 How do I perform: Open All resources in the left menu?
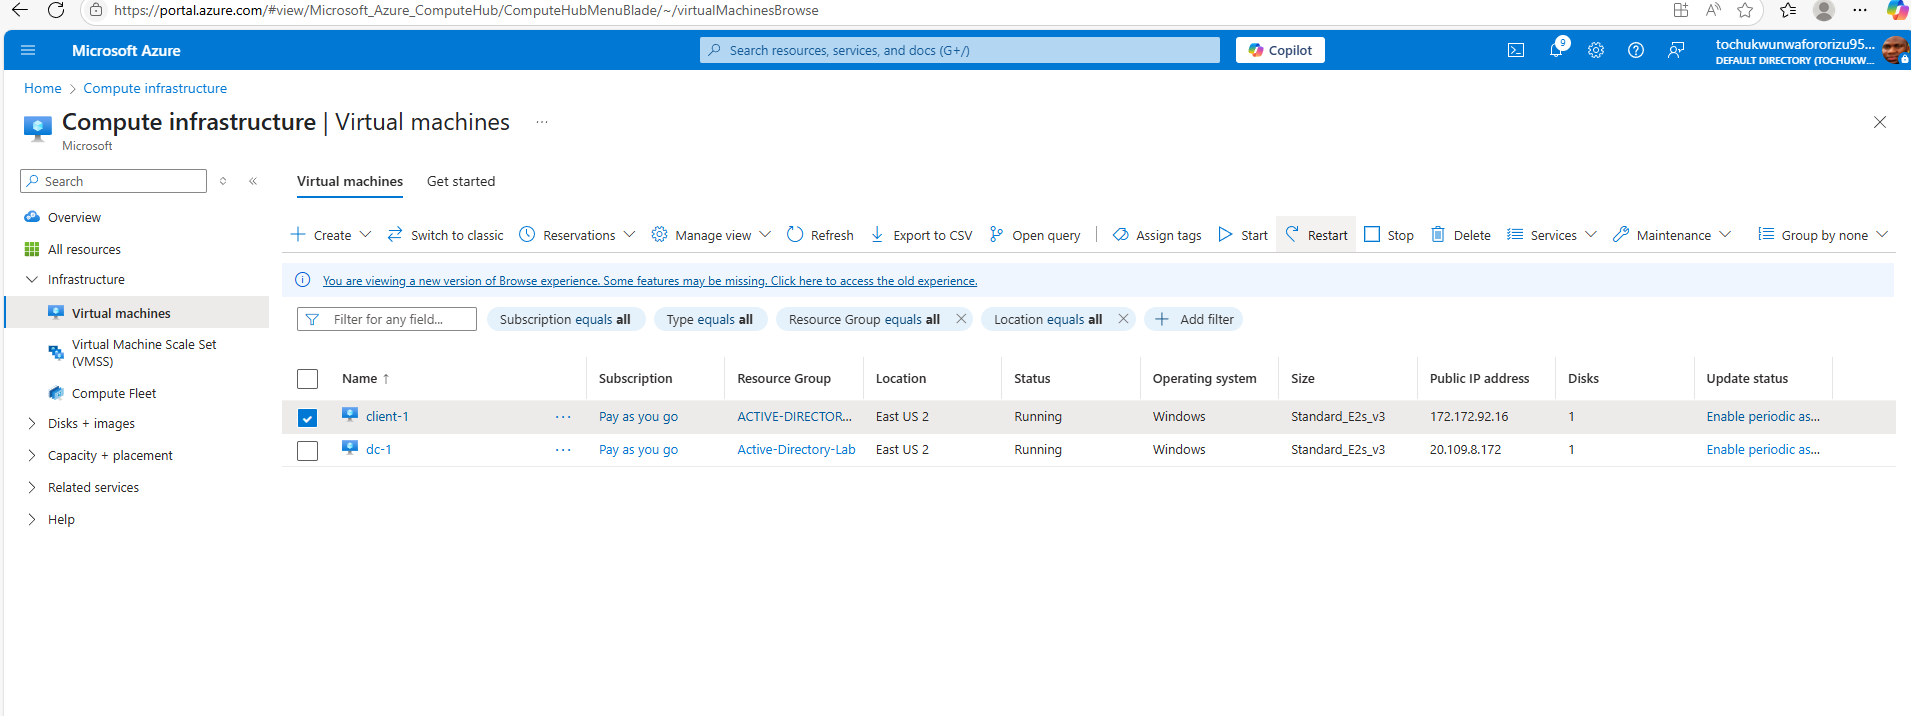[84, 249]
